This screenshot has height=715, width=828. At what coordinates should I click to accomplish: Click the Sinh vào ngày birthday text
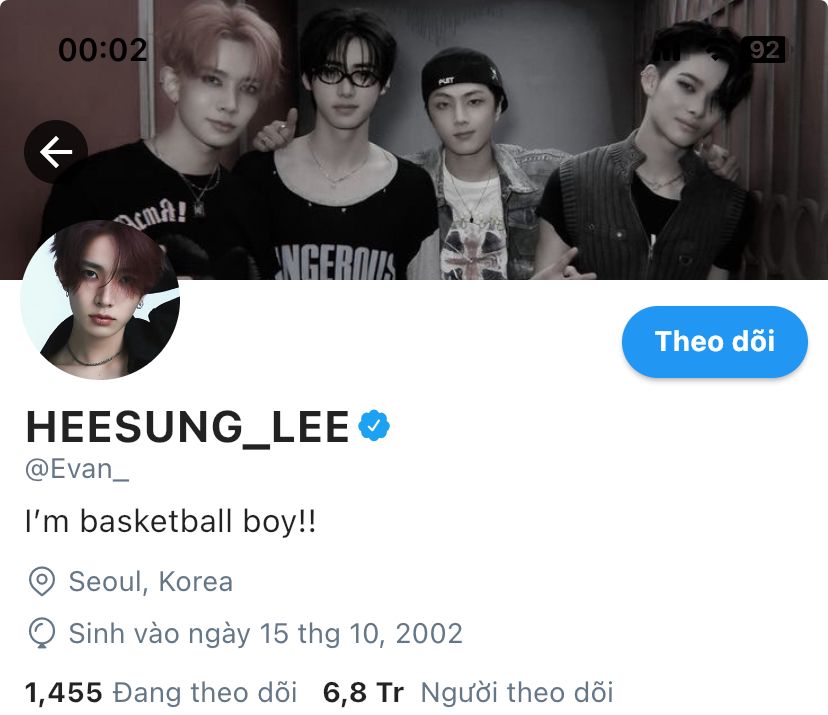click(266, 634)
